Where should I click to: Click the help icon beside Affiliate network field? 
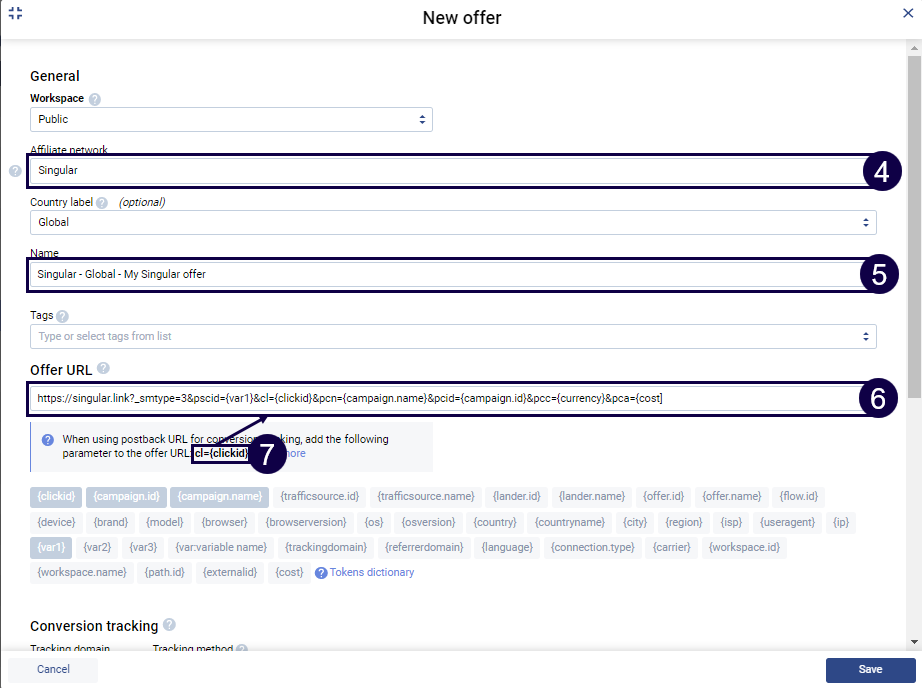coord(15,171)
